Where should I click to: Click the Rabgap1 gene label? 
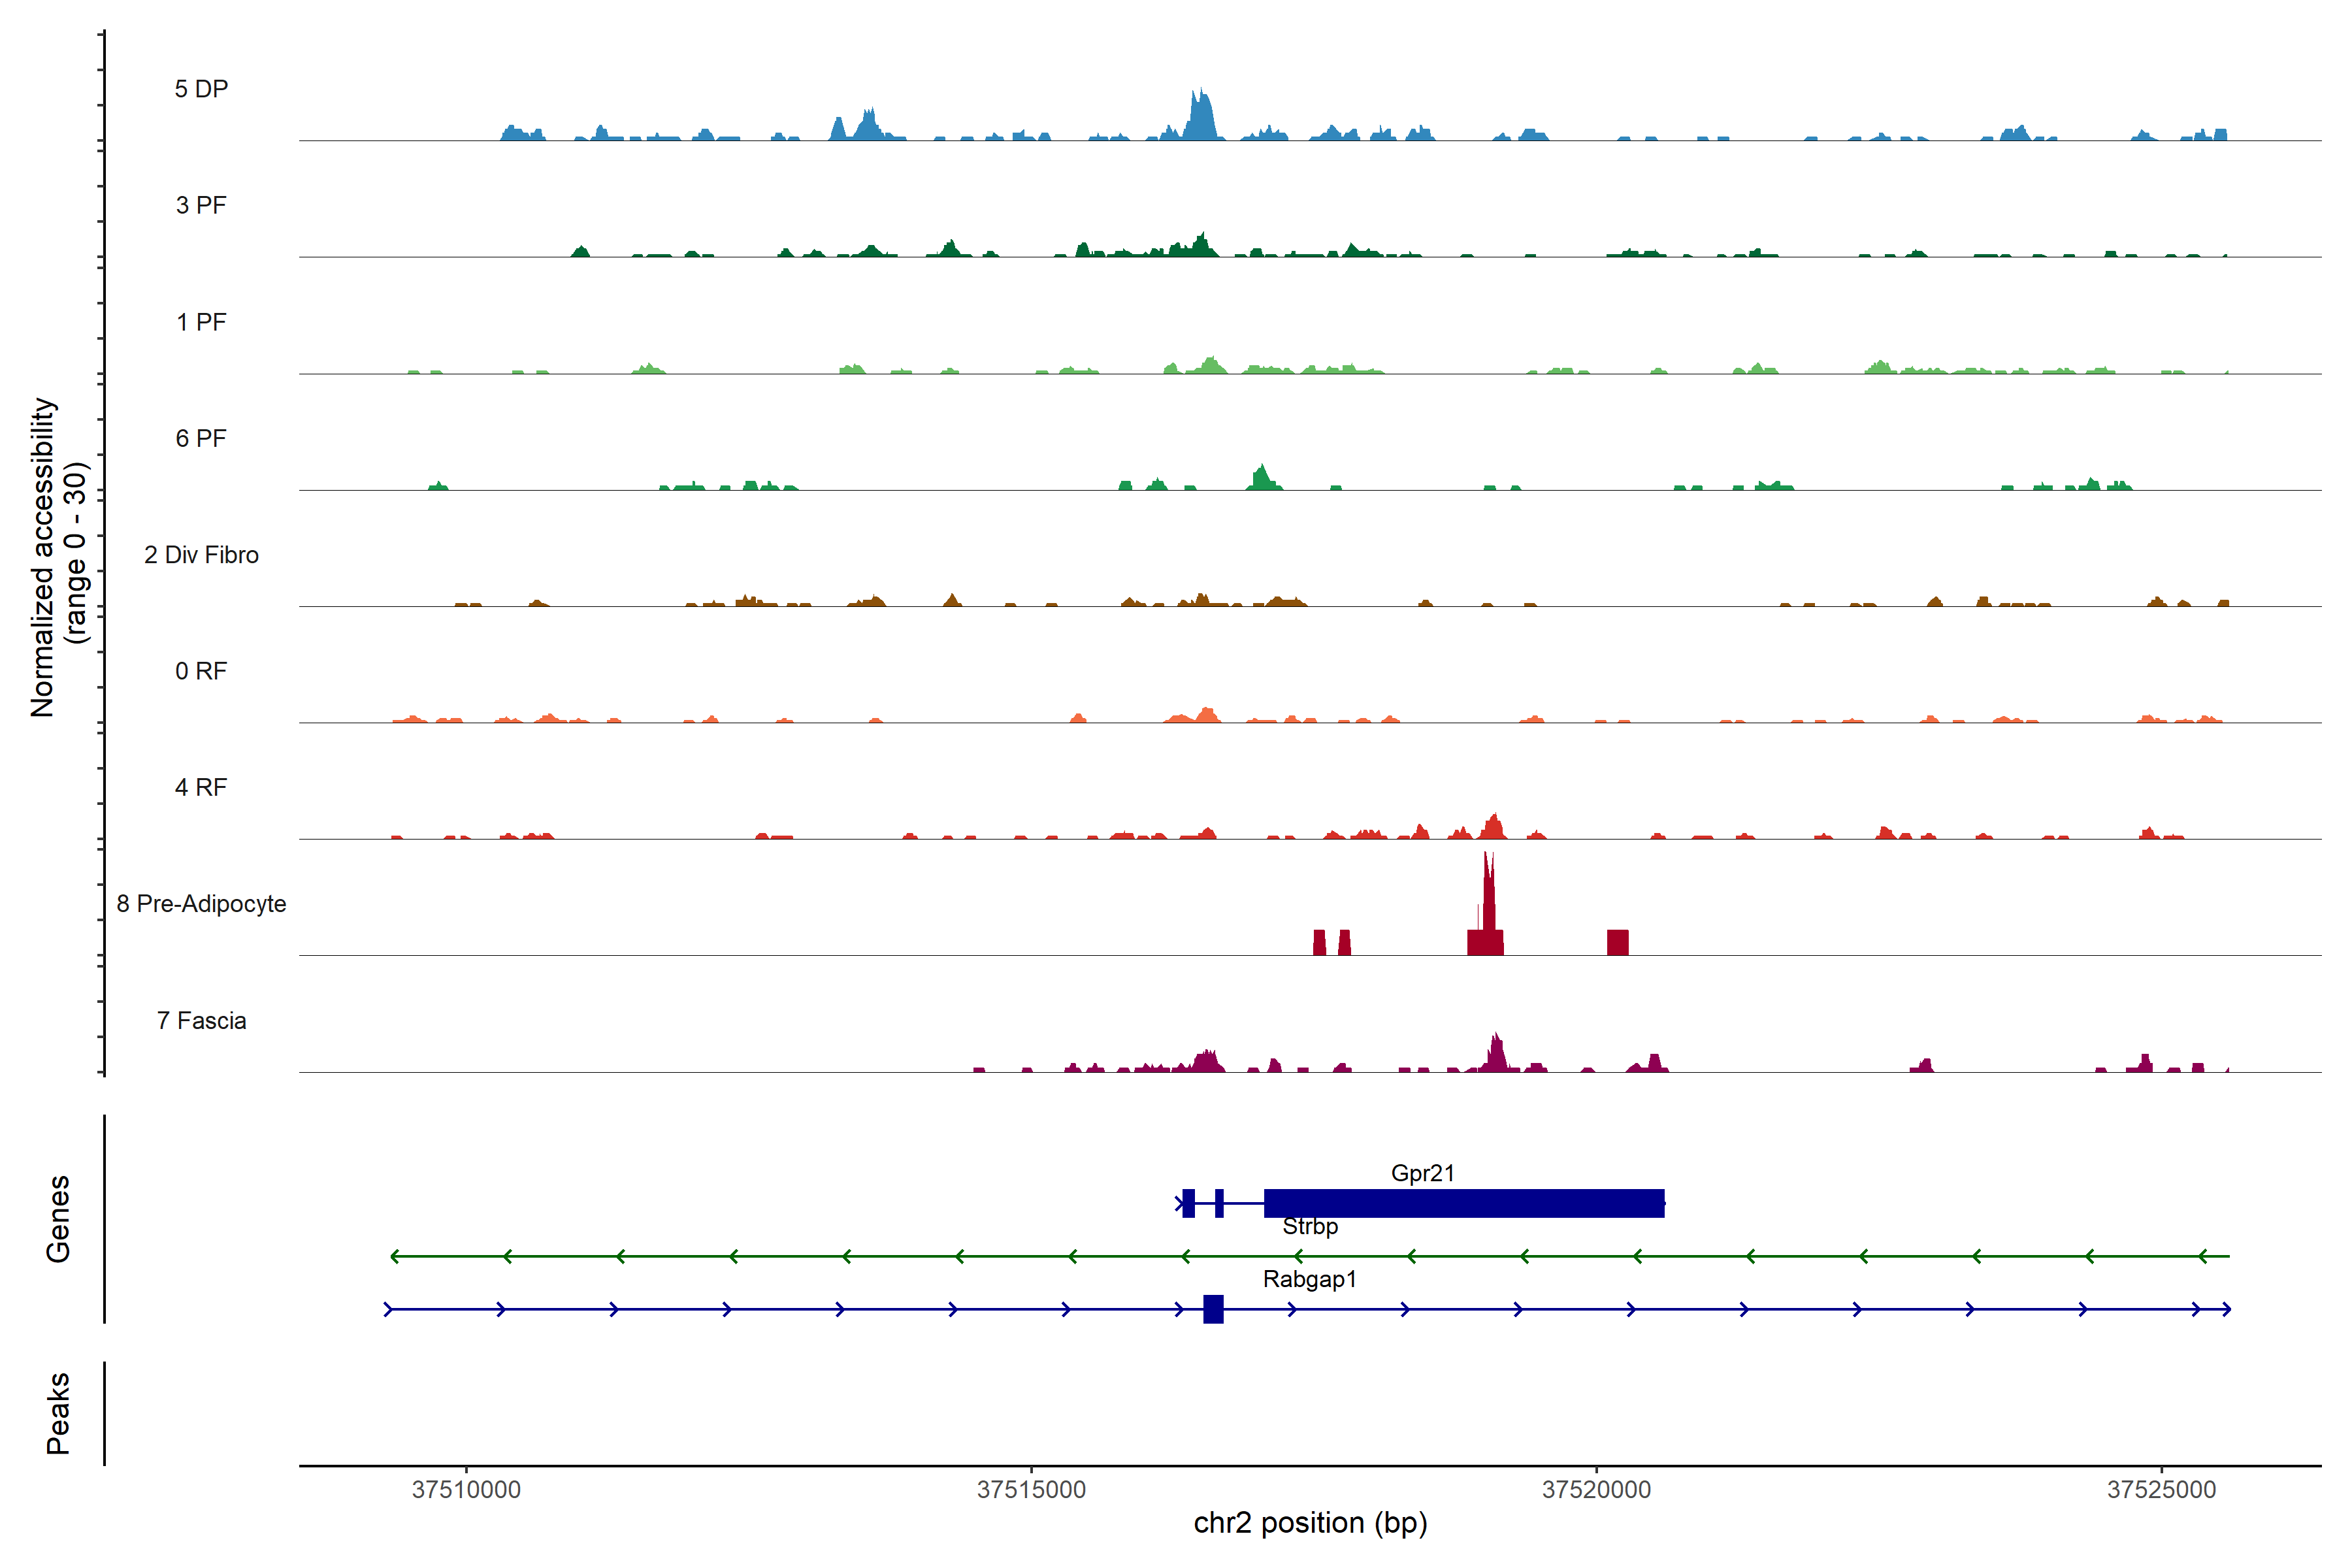click(1309, 1279)
